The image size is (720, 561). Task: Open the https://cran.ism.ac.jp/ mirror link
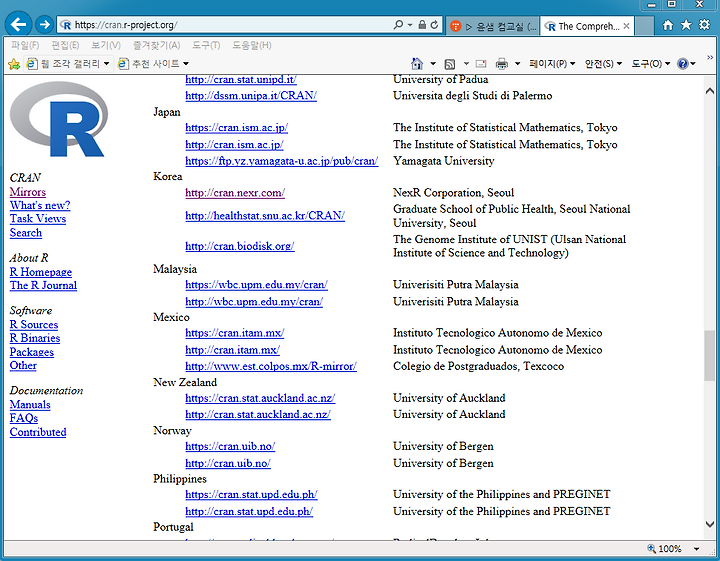pyautogui.click(x=236, y=128)
